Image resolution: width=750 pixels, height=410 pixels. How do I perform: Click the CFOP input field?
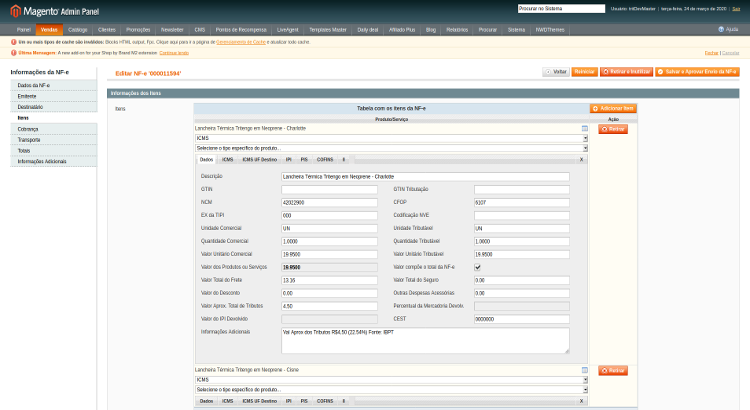coord(522,202)
